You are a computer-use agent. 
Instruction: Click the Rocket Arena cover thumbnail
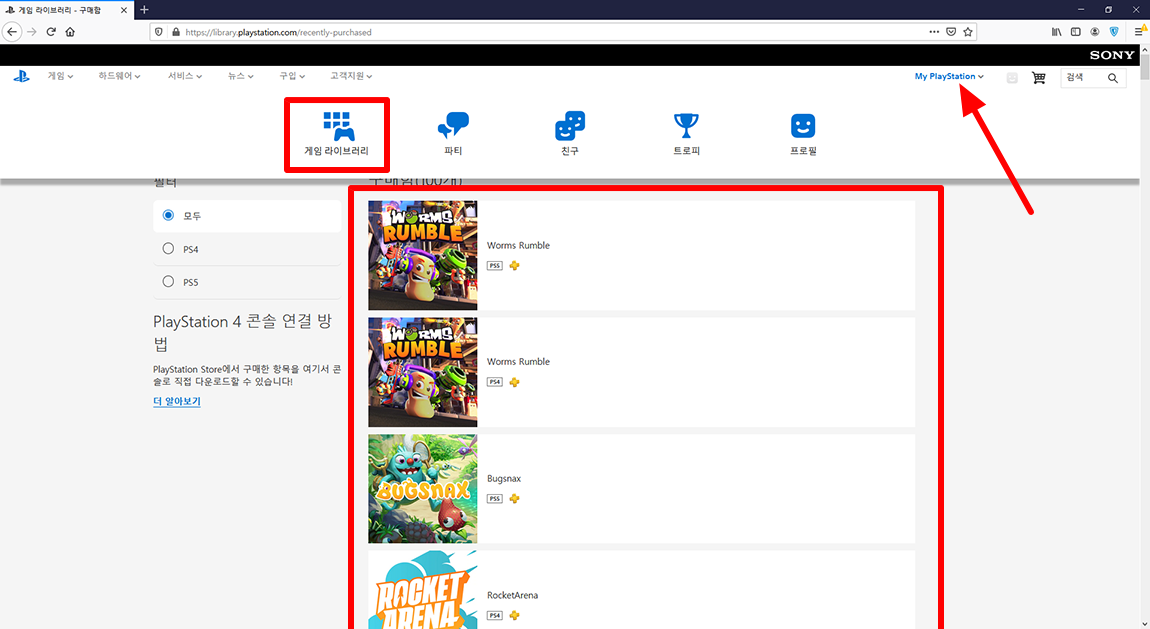click(x=422, y=589)
